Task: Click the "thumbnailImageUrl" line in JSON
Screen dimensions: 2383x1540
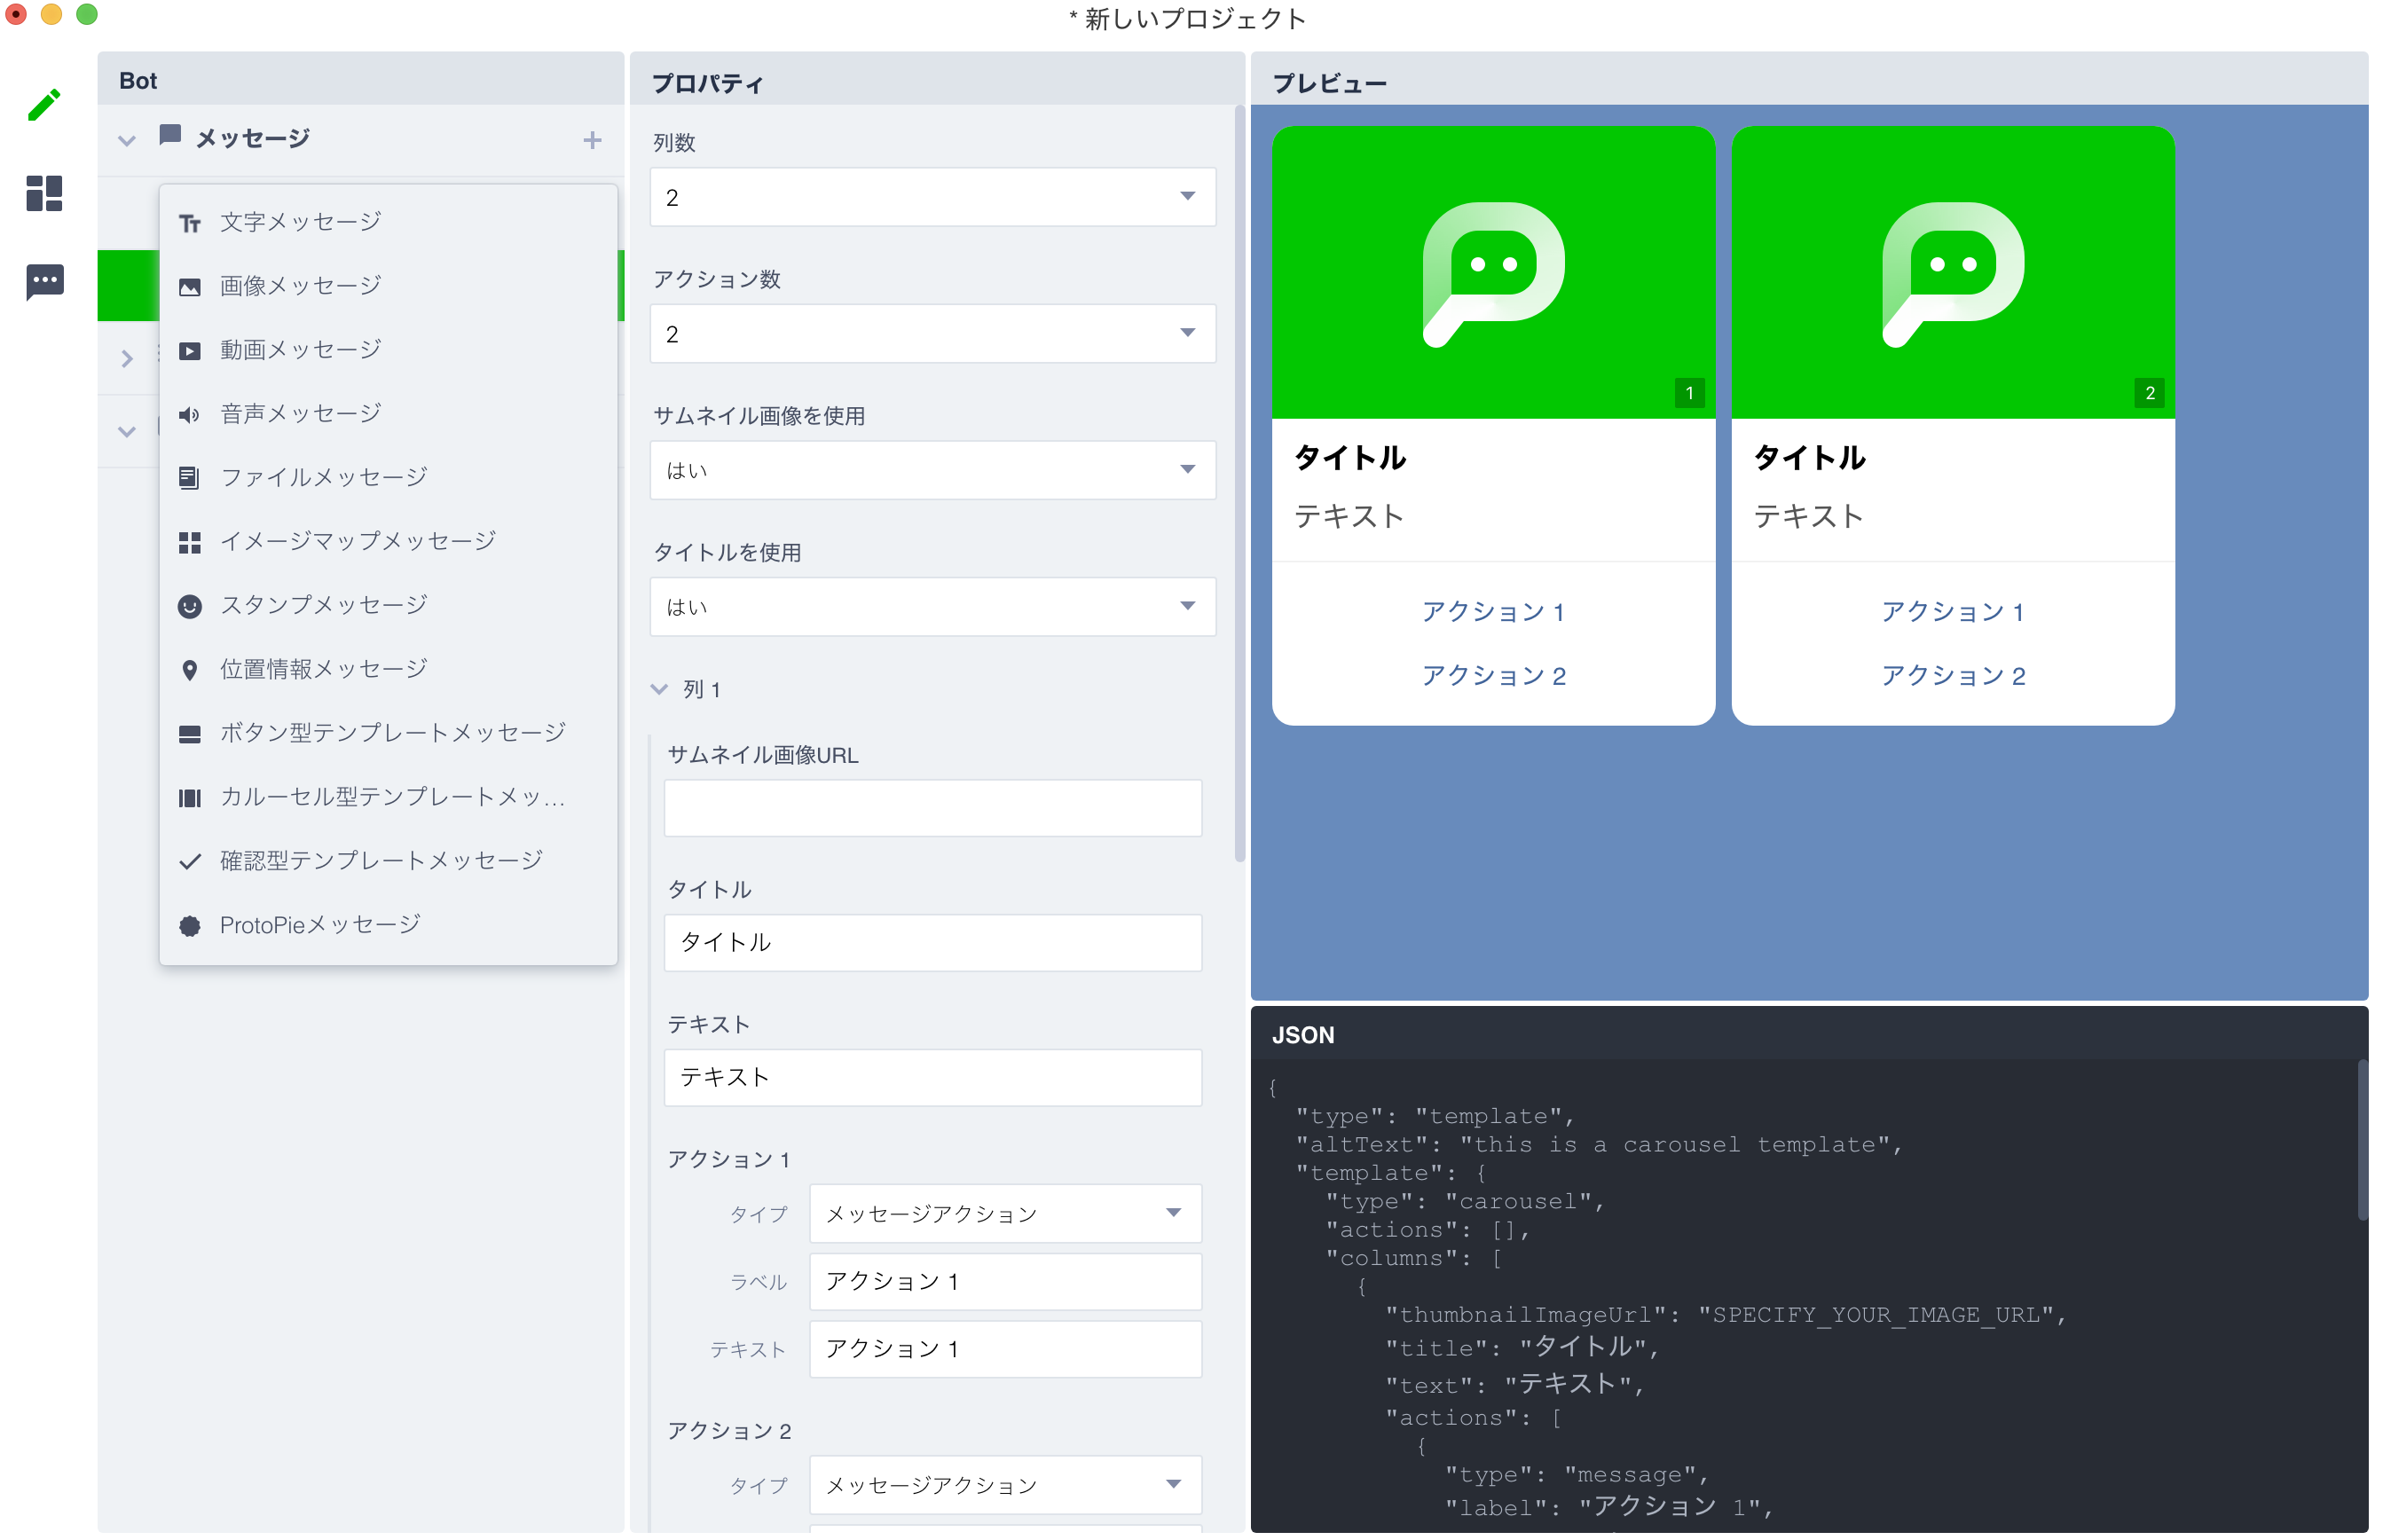Action: pyautogui.click(x=1725, y=1315)
